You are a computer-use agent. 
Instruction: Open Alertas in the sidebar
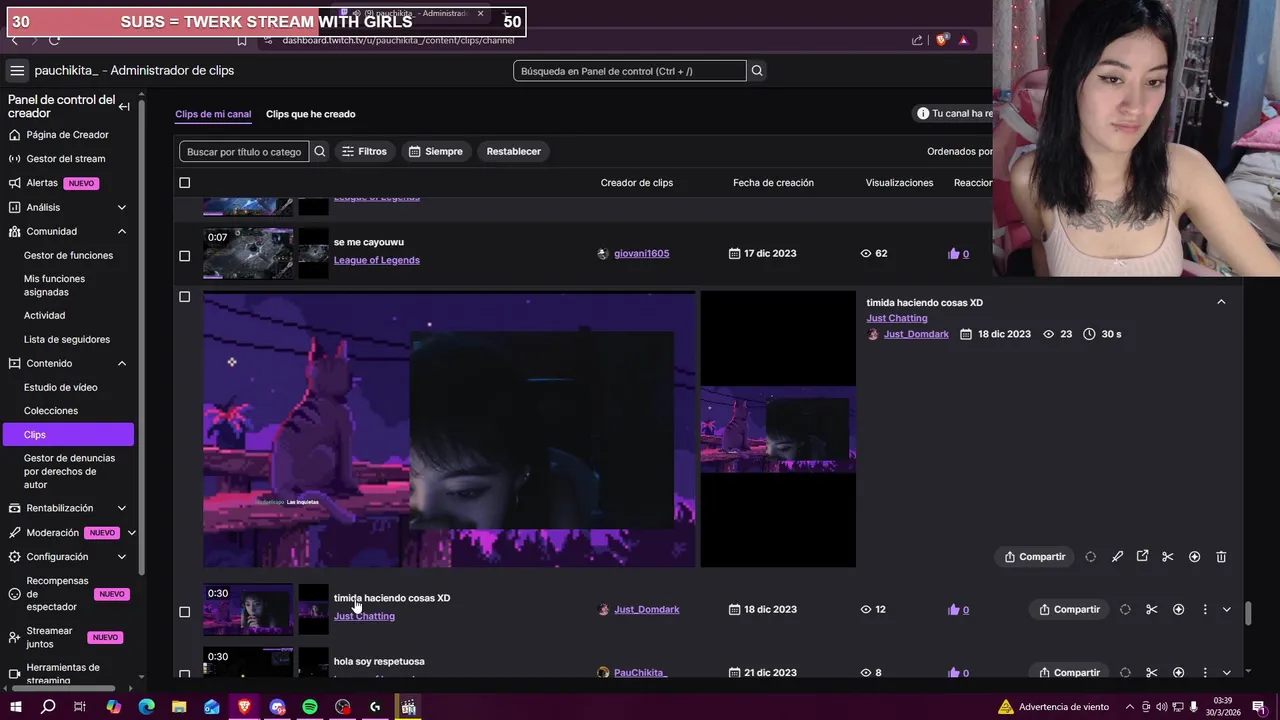pos(42,183)
